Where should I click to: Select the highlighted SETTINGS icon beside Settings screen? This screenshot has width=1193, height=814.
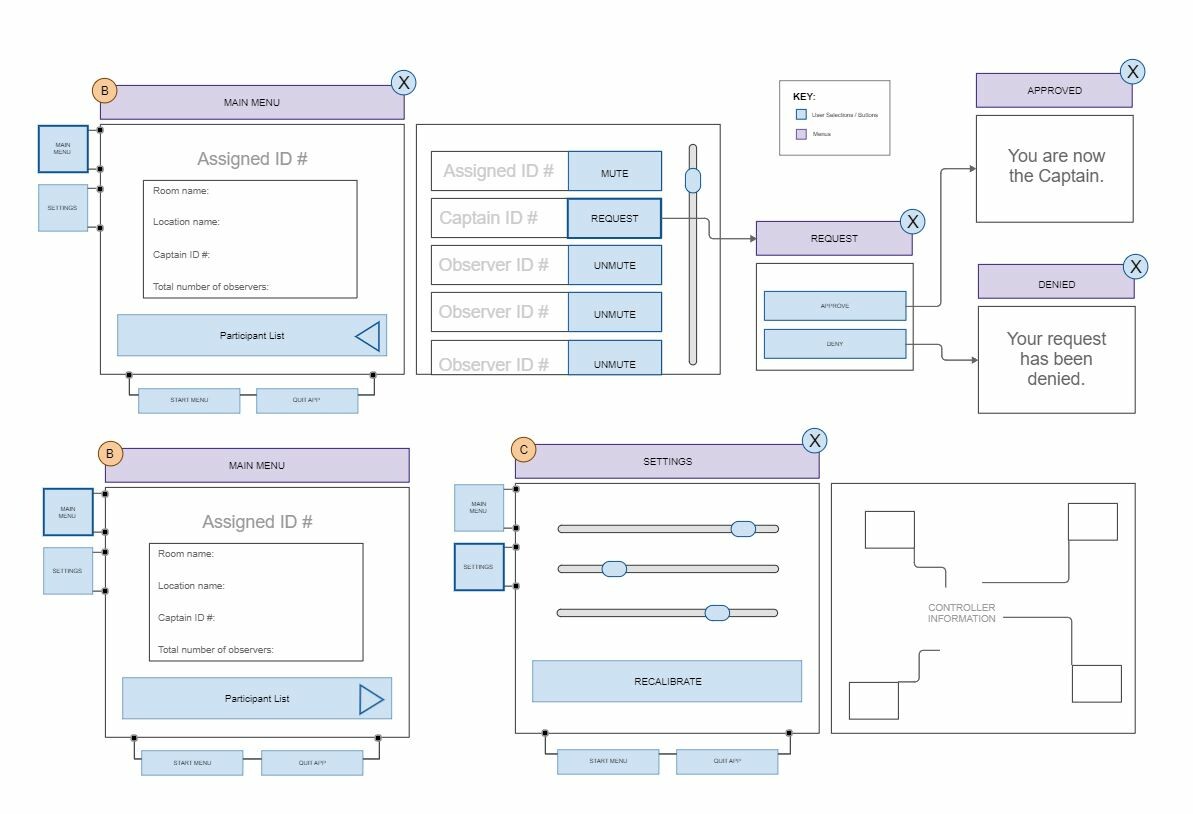click(478, 565)
